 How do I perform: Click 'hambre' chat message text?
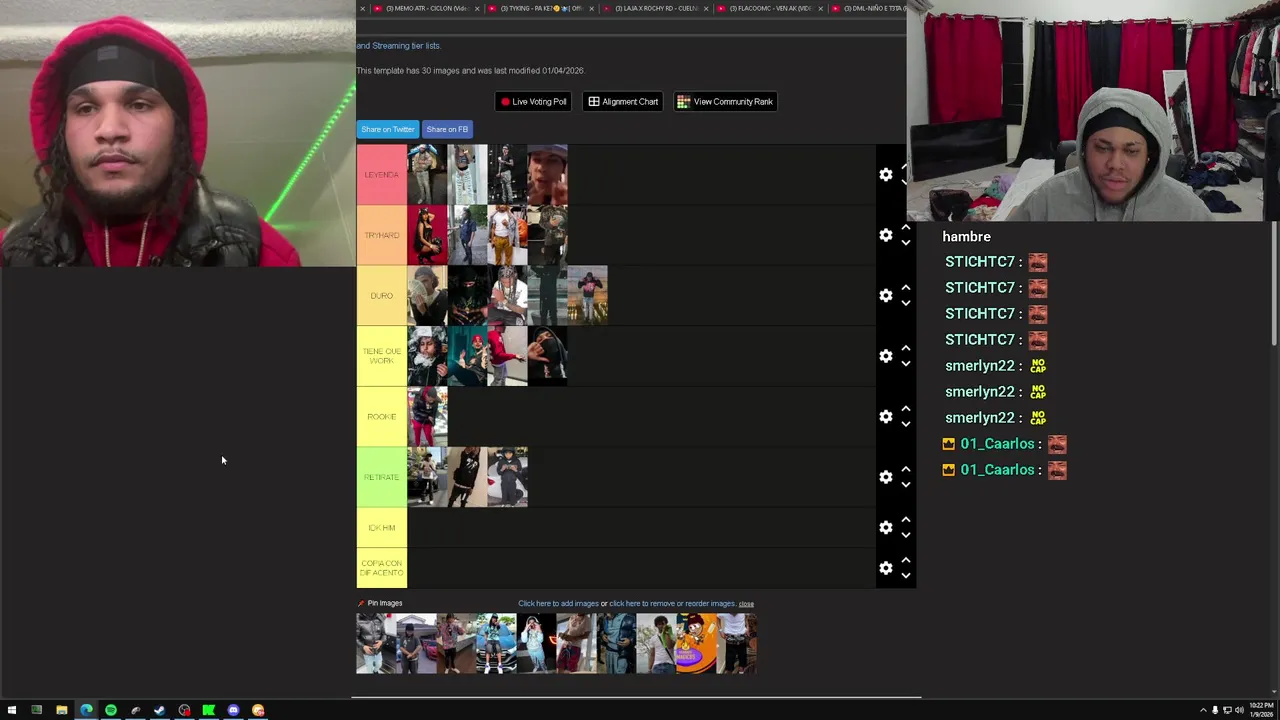(966, 237)
